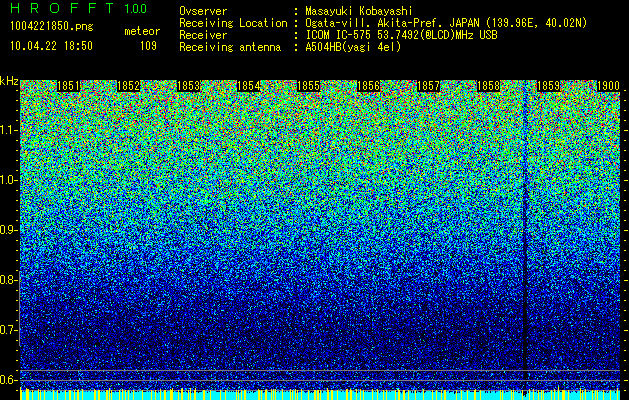Click the 1852 time marker
Viewport: 629px width, 400px height.
[128, 86]
